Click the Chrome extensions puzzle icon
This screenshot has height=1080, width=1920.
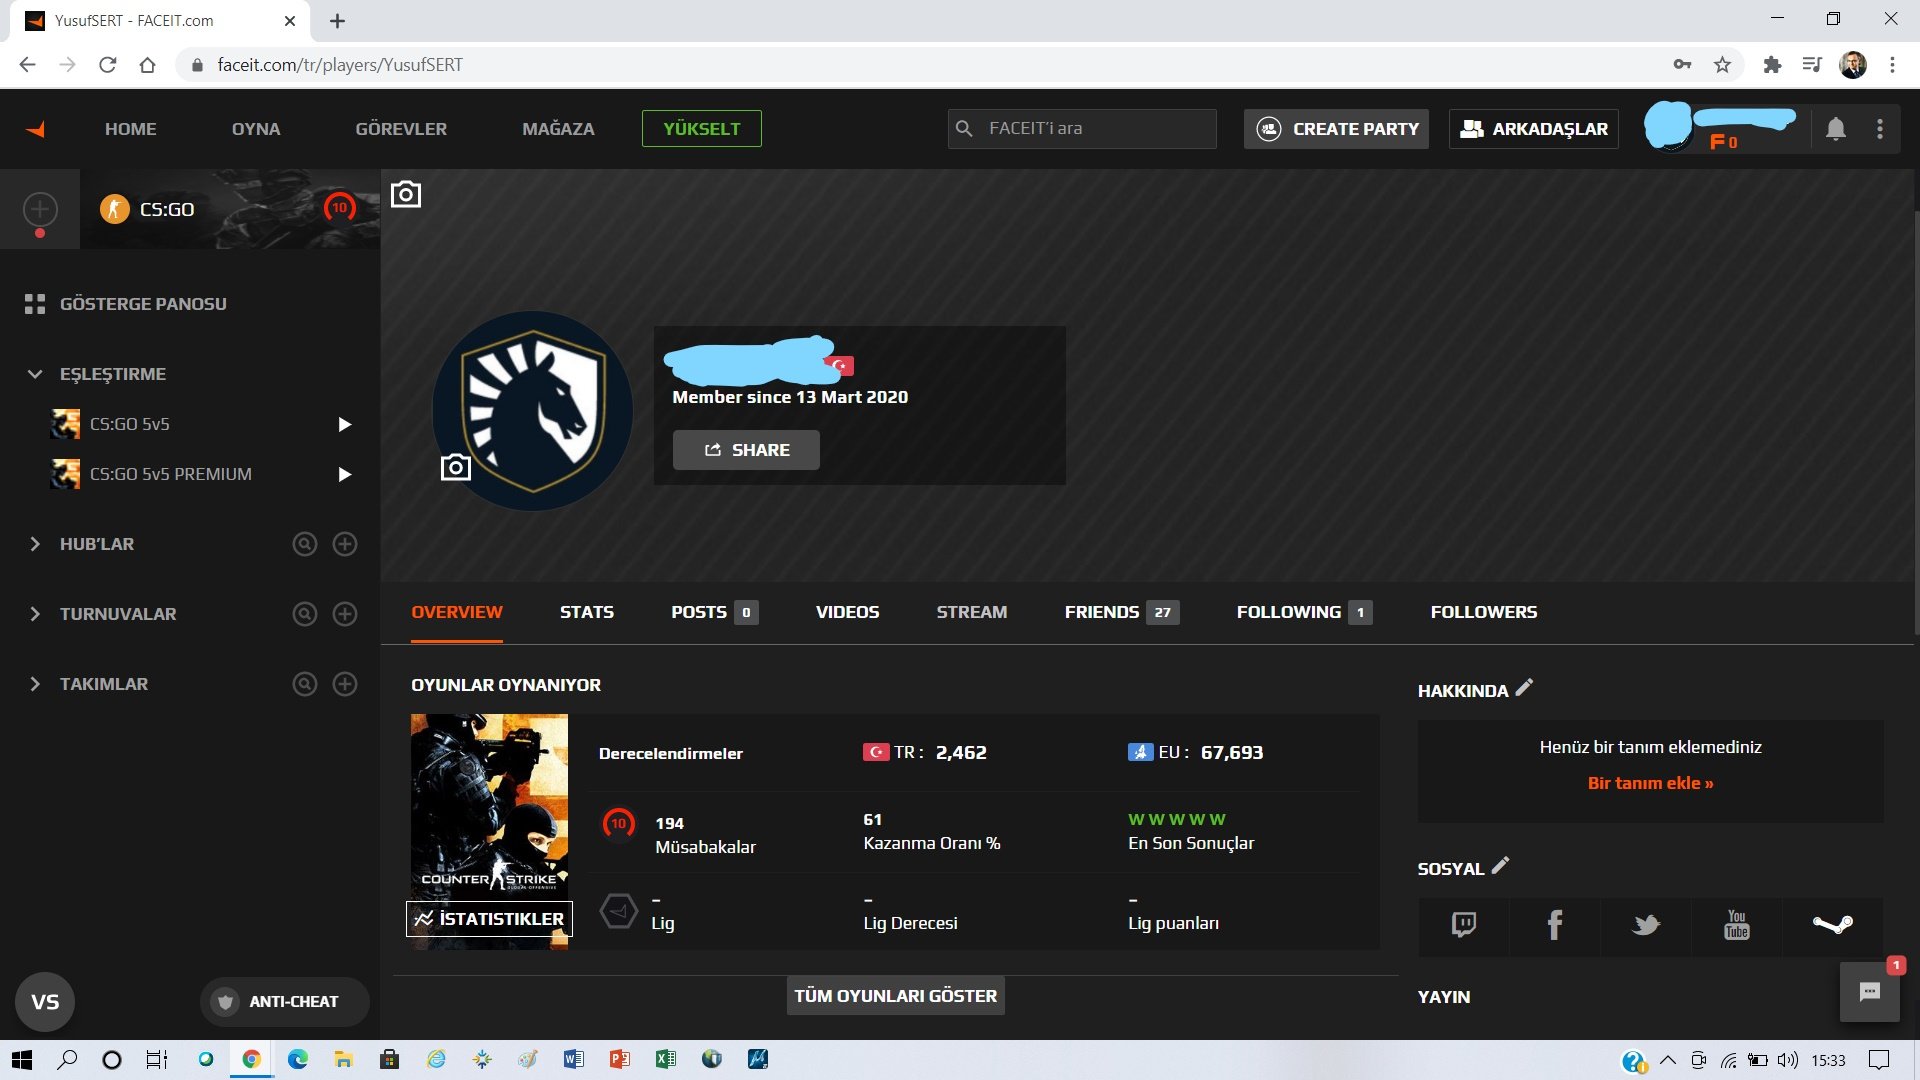1772,65
